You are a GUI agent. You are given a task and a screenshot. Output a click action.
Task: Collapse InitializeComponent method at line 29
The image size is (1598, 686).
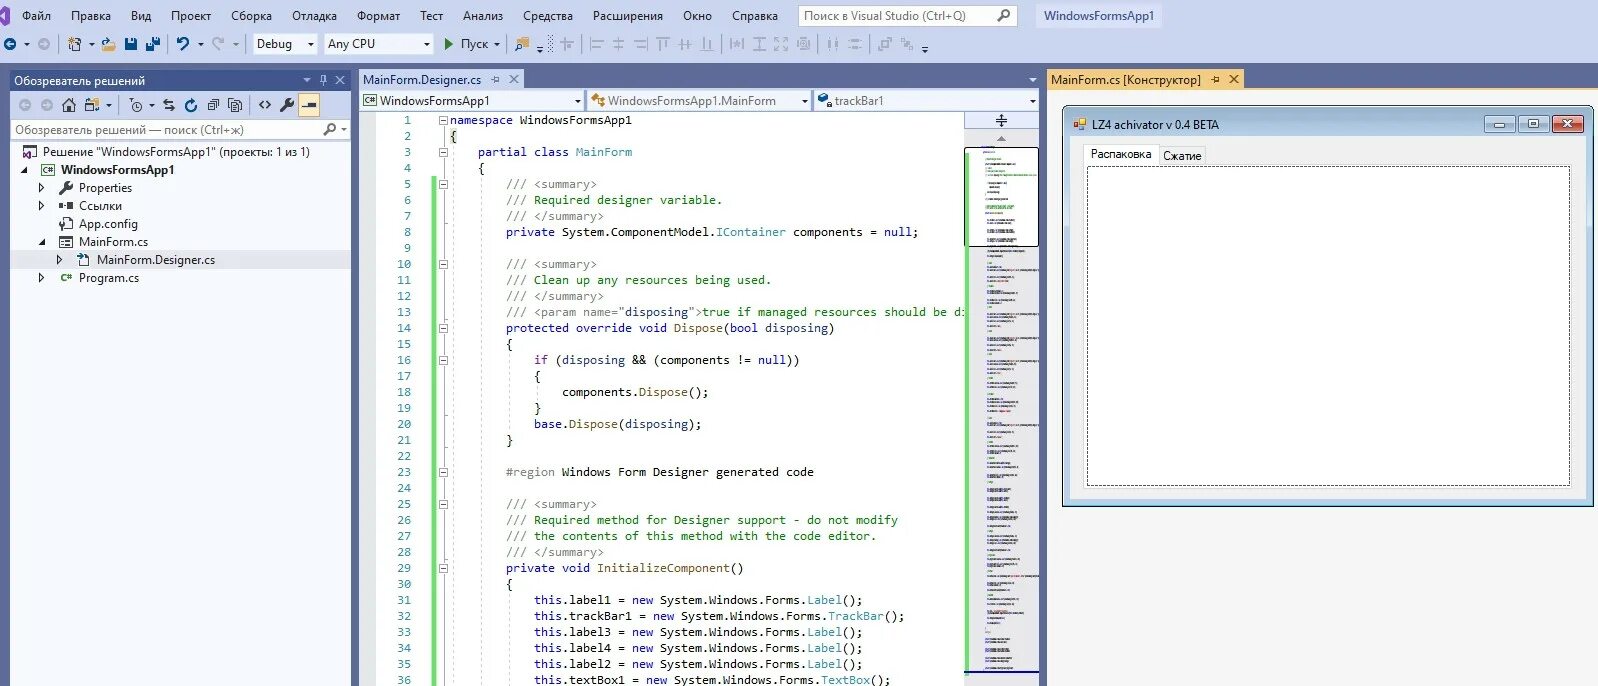(x=443, y=568)
